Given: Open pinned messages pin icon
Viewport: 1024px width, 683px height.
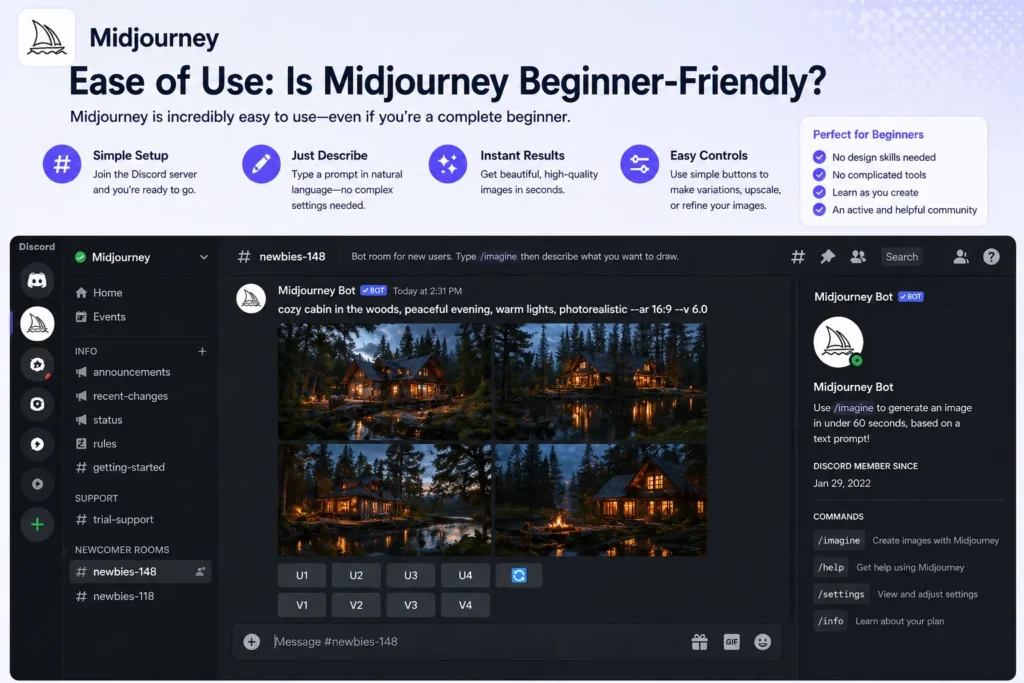Looking at the screenshot, I should (827, 257).
